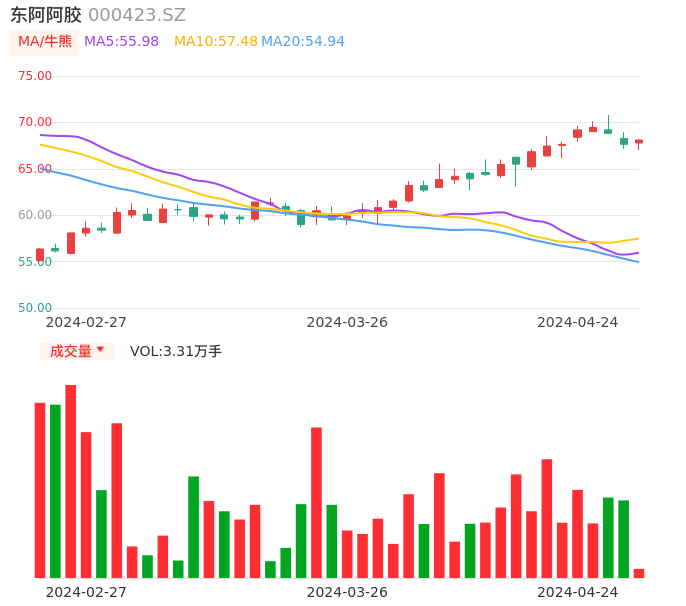
Task: Select the tallest red volume bar
Action: (x=71, y=481)
